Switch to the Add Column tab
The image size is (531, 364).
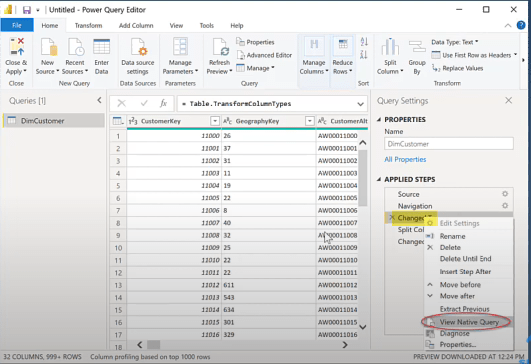click(136, 25)
